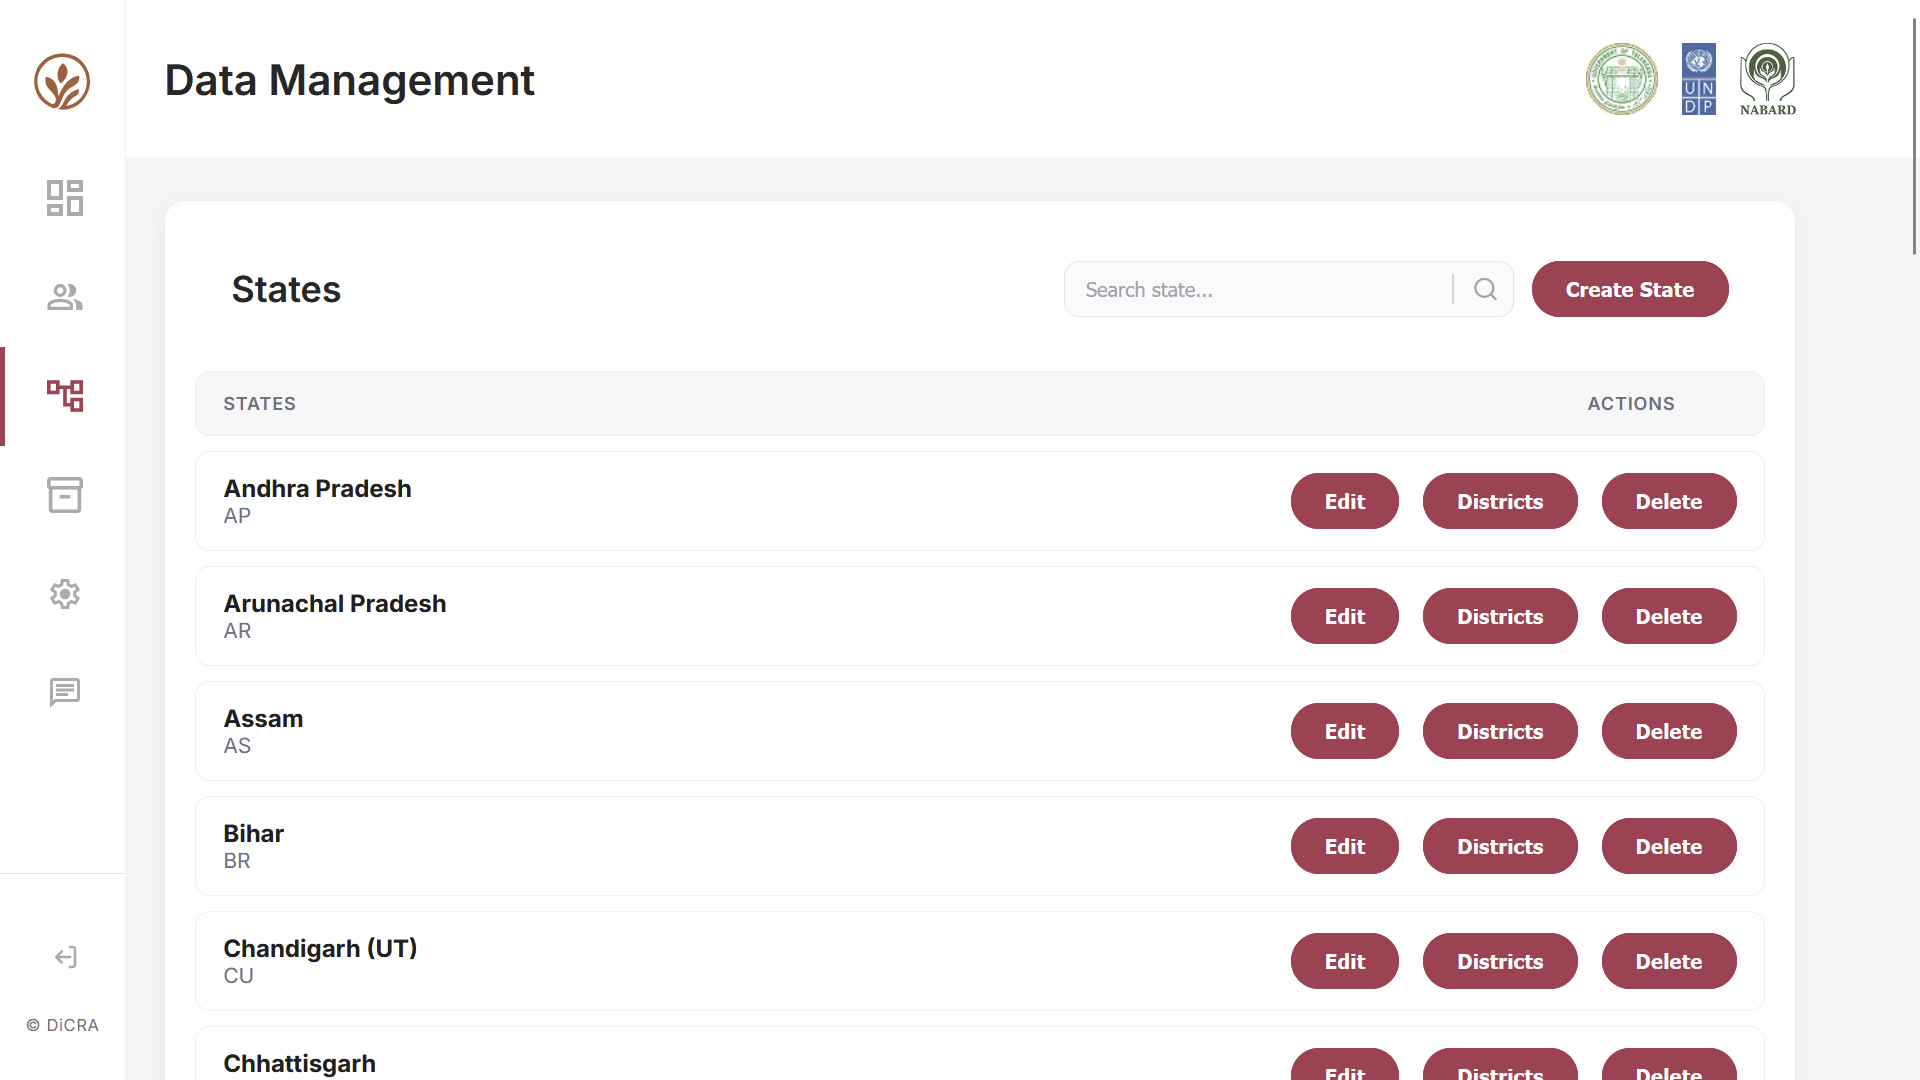
Task: Click the UNDP logo
Action: click(1699, 79)
